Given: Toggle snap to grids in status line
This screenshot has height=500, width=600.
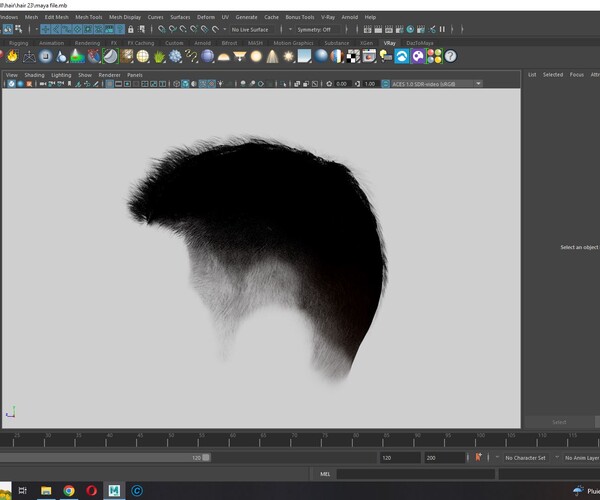Looking at the screenshot, I should tap(162, 29).
